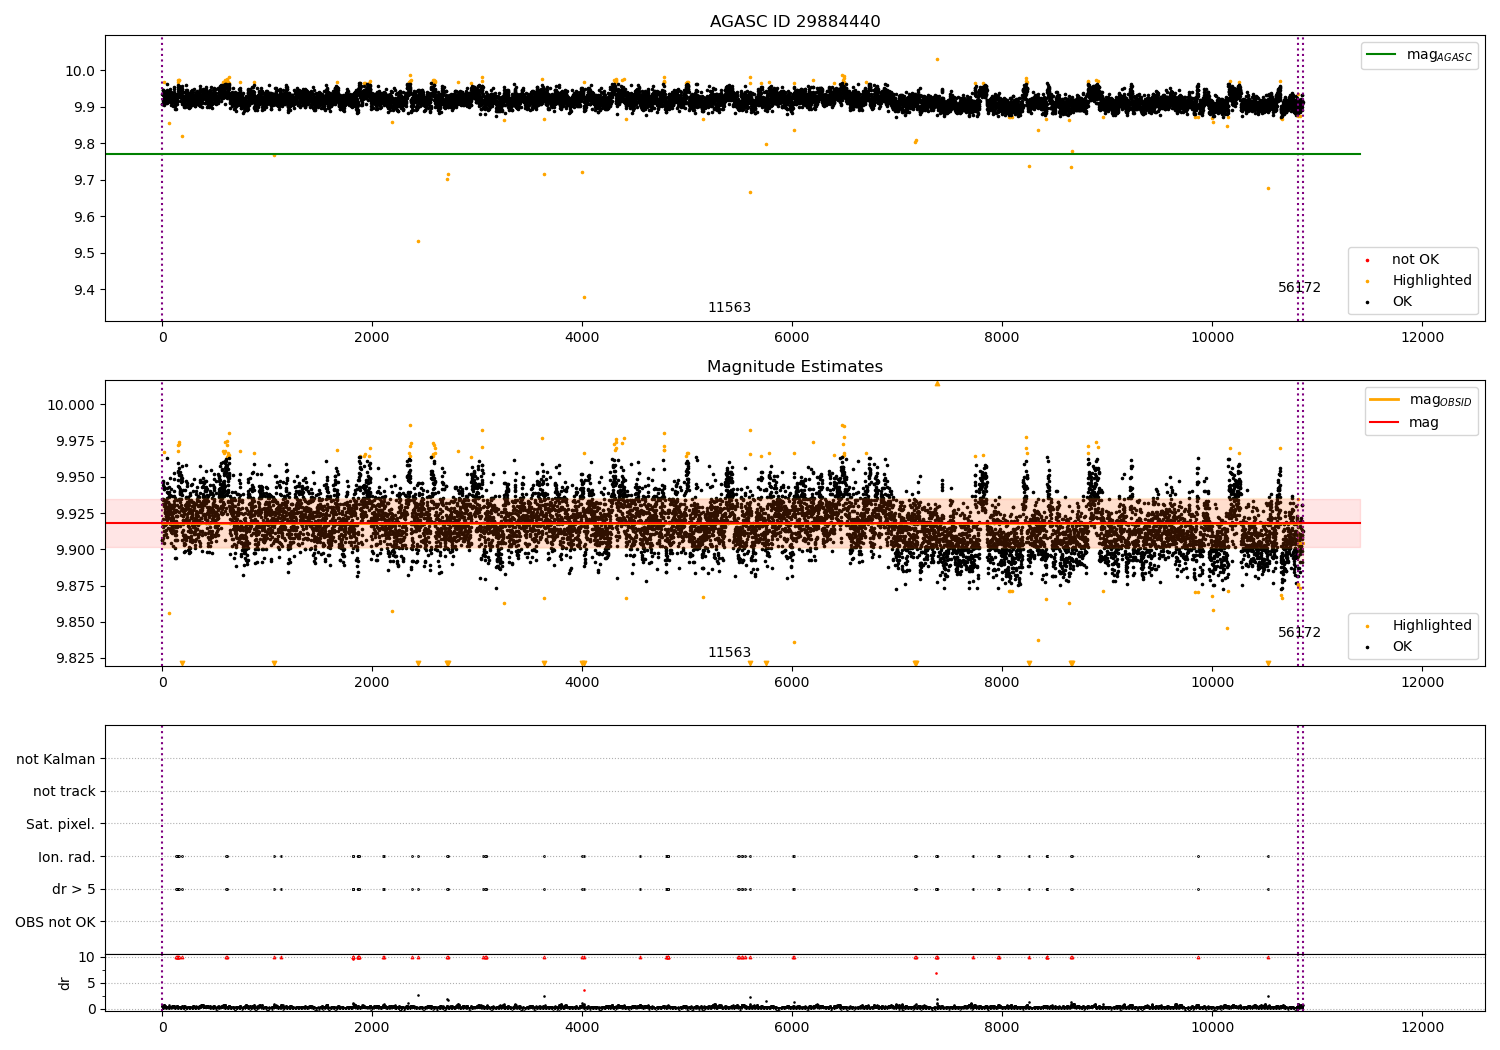Click the red 'not OK' legend marker
Screen dimensions: 1500x1050
point(1367,260)
